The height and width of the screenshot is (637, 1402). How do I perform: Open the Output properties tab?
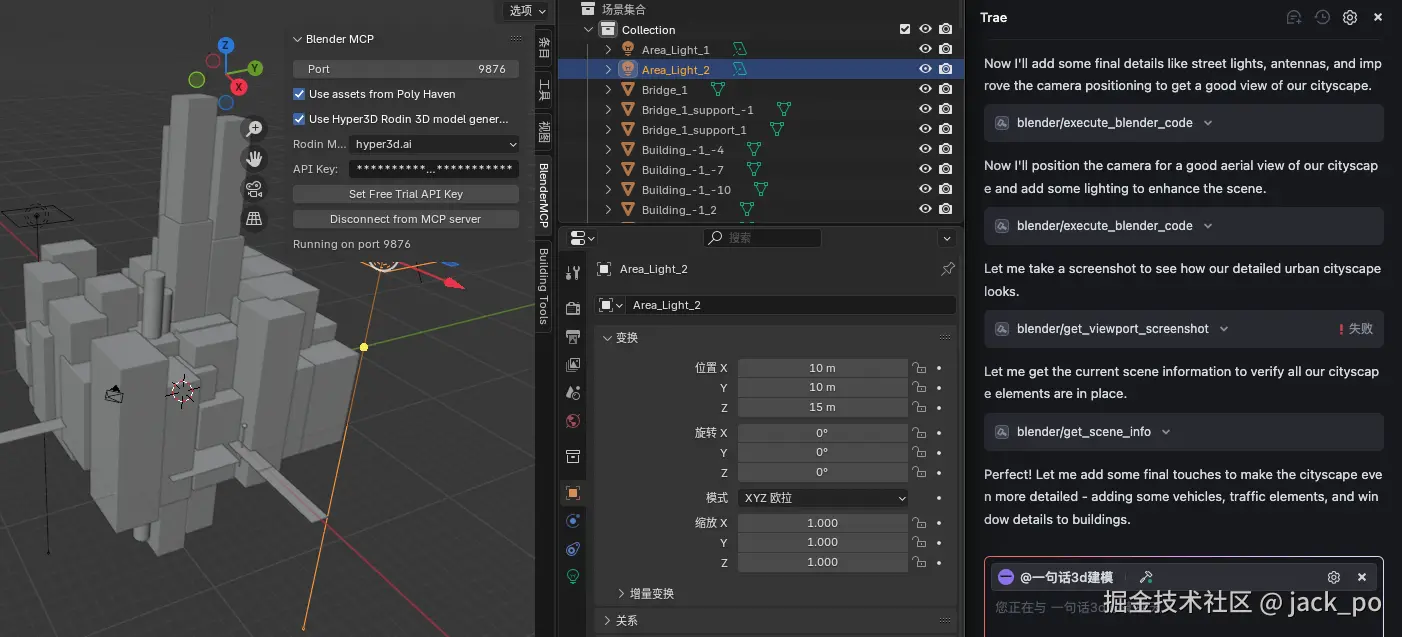click(x=573, y=337)
